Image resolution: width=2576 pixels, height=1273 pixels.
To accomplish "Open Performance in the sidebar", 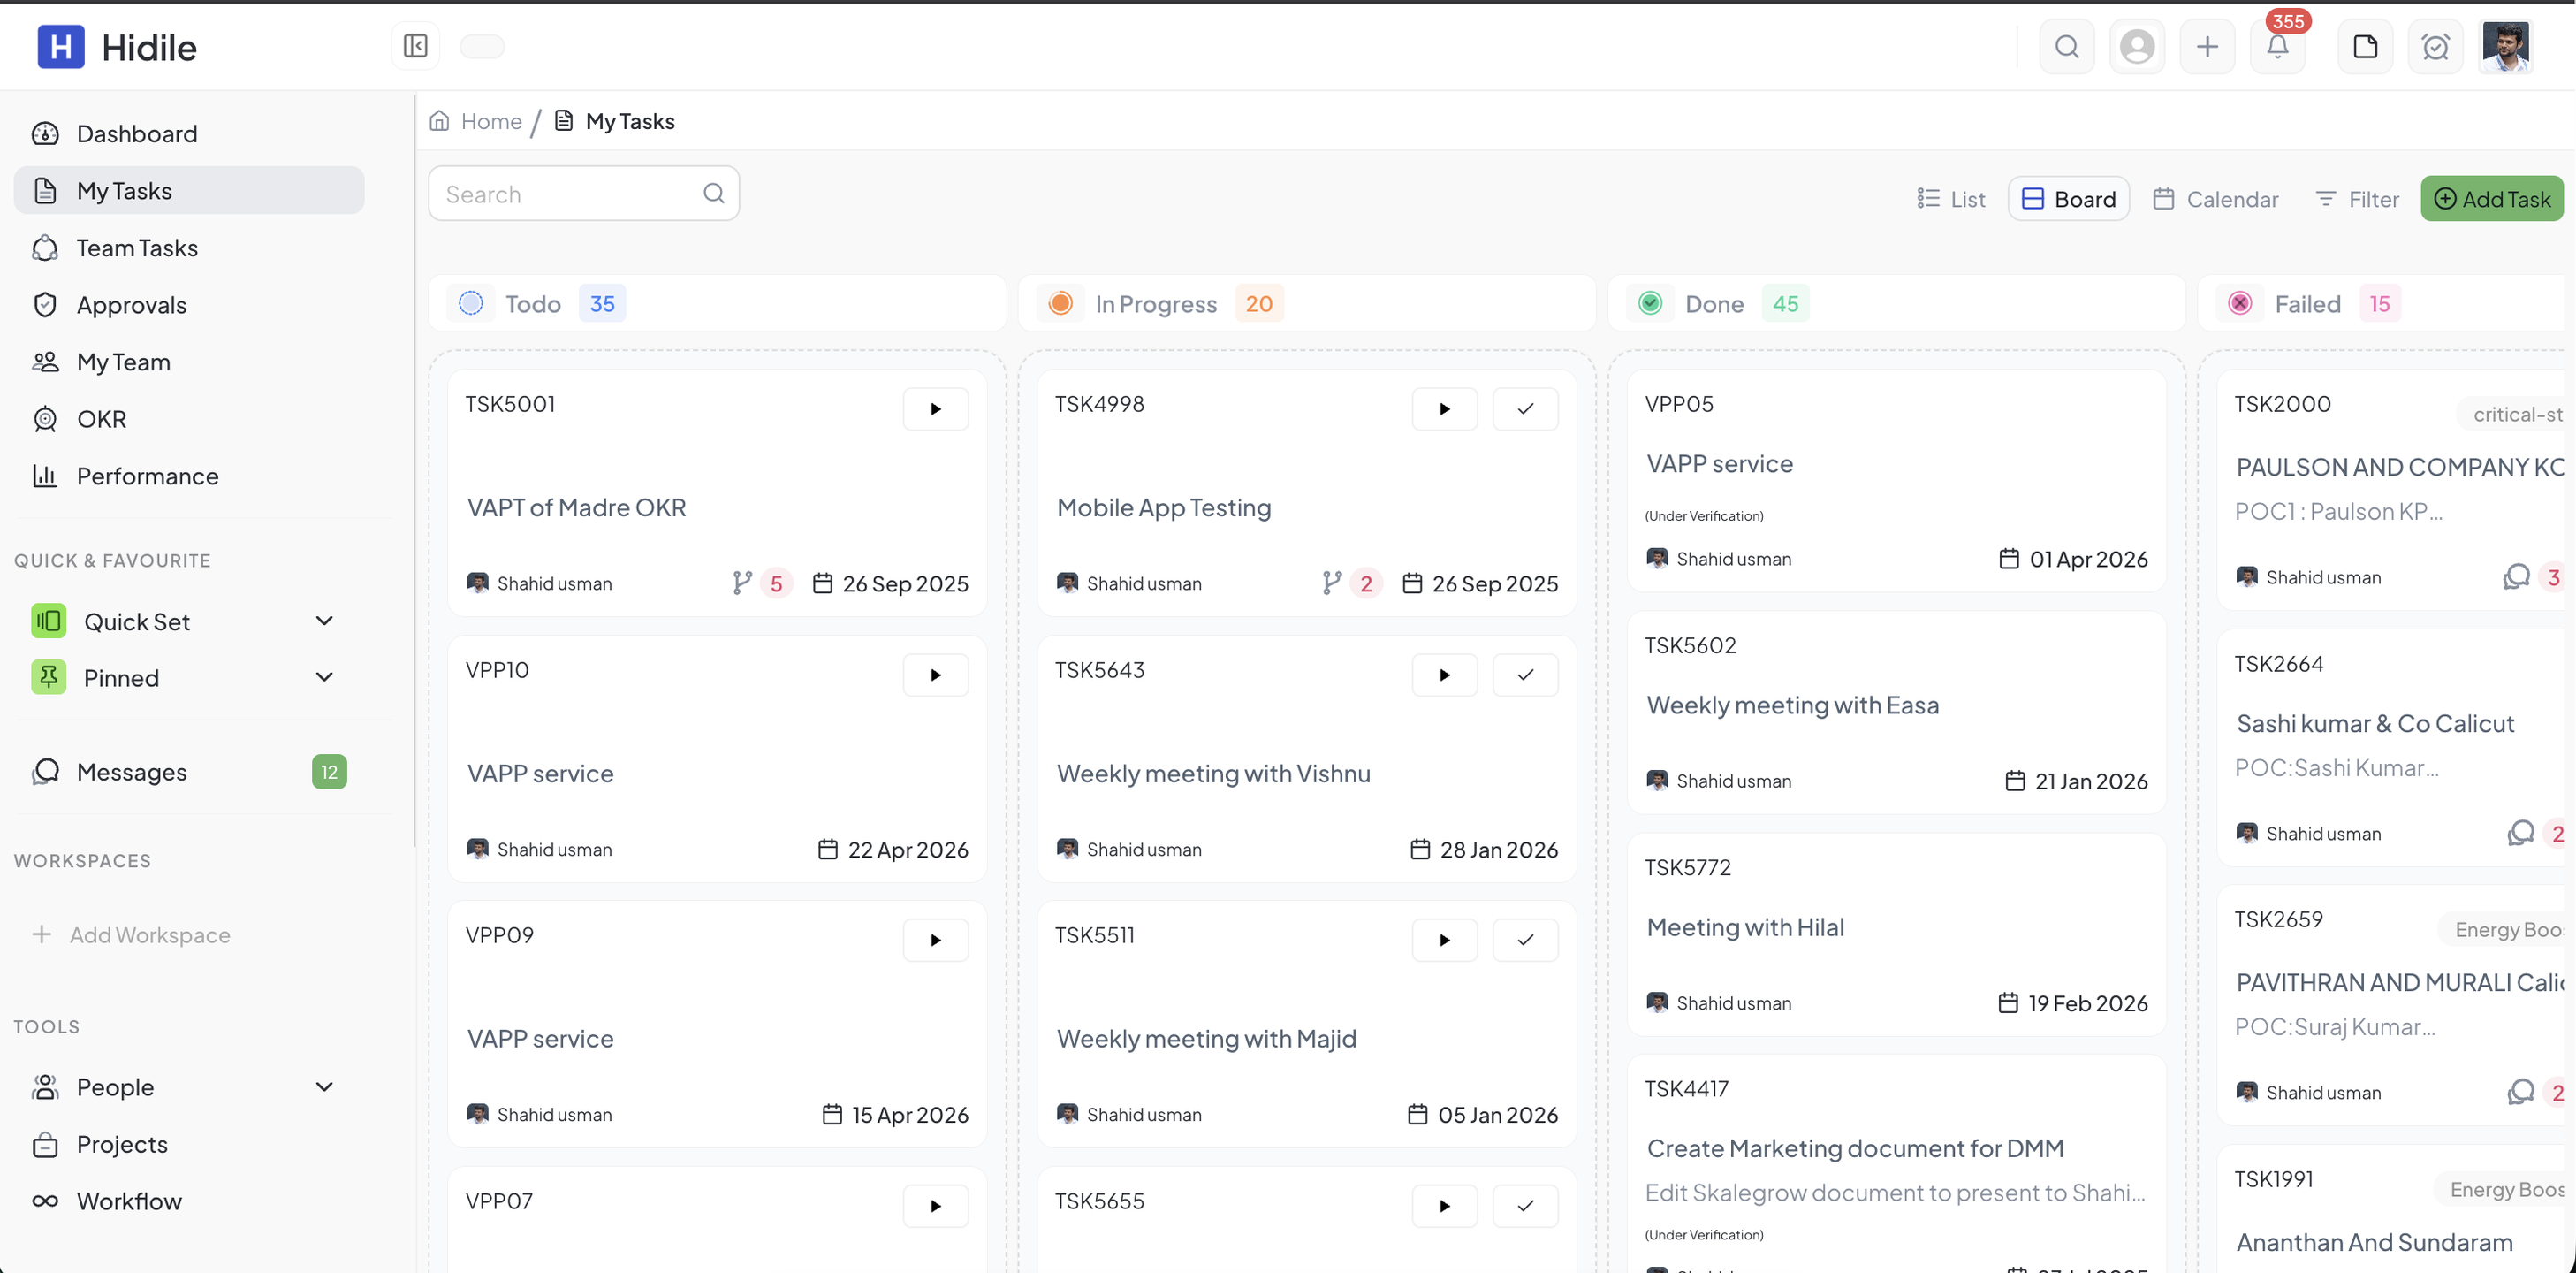I will pyautogui.click(x=189, y=476).
